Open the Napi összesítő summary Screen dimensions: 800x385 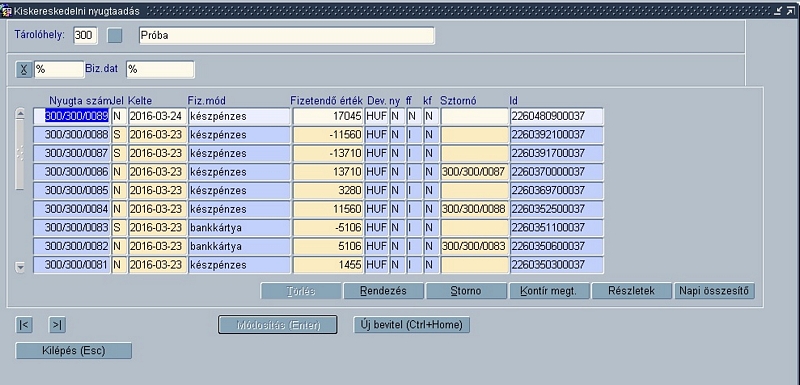pyautogui.click(x=714, y=291)
